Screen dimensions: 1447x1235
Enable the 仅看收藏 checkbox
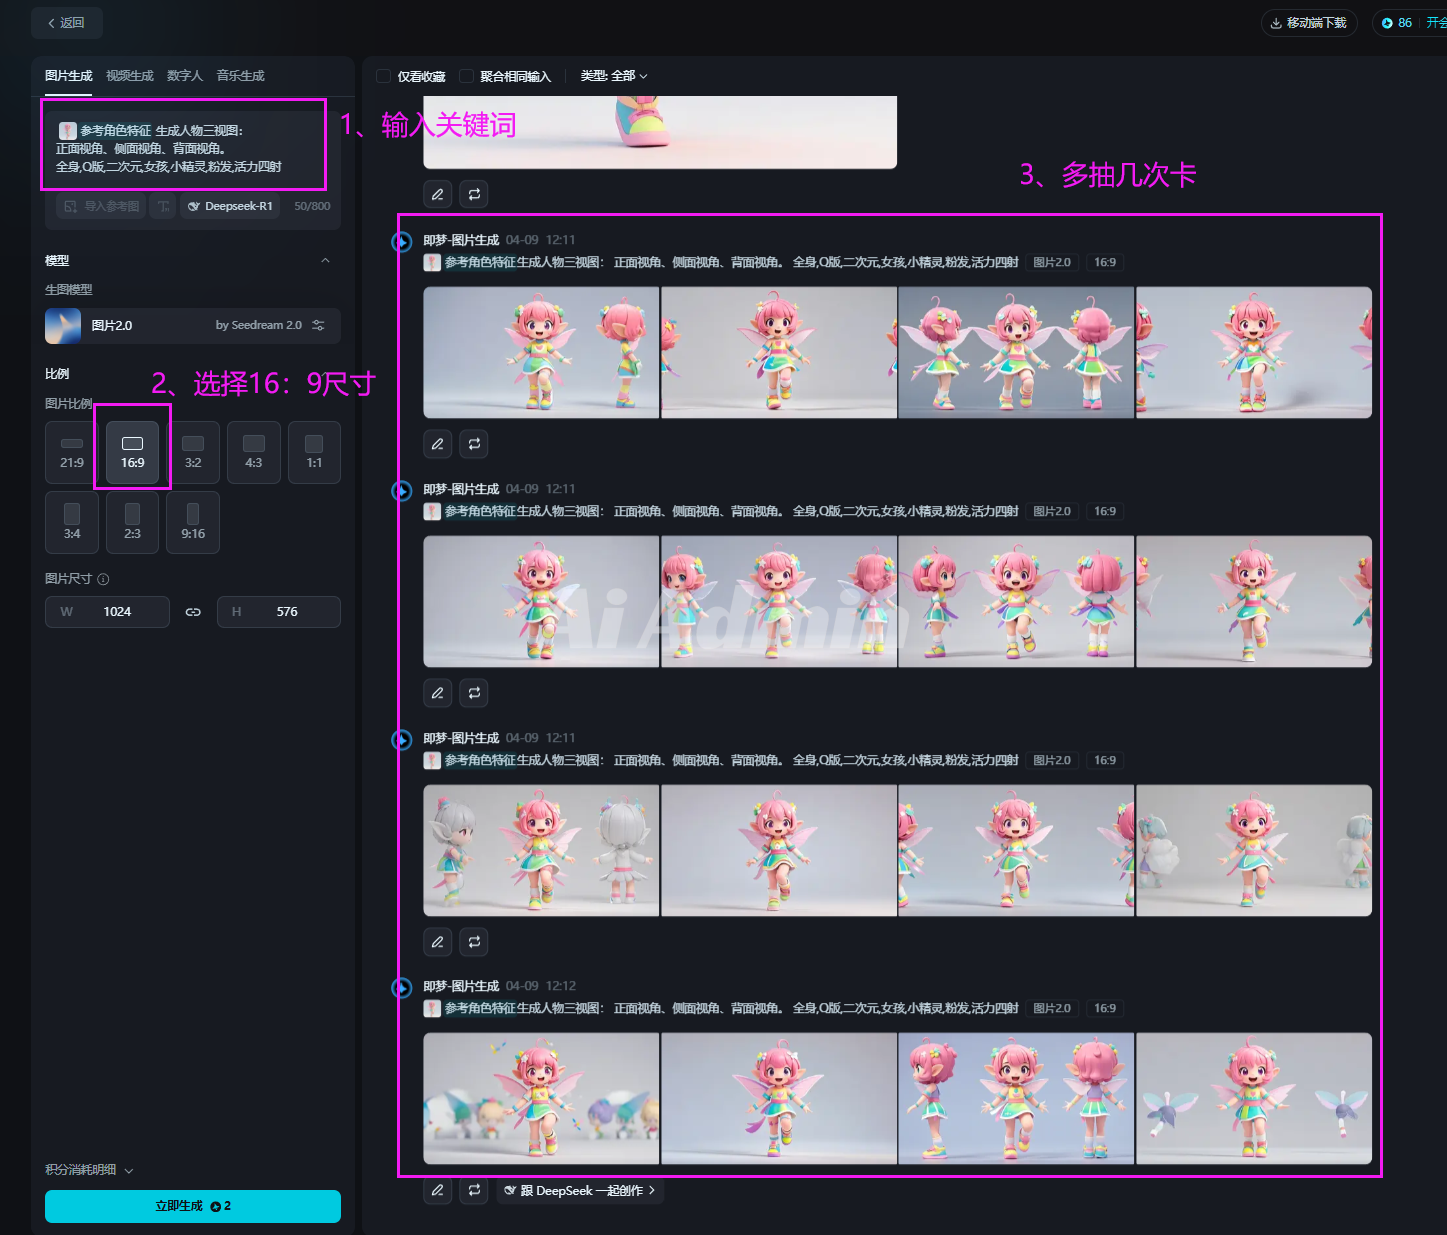[383, 76]
